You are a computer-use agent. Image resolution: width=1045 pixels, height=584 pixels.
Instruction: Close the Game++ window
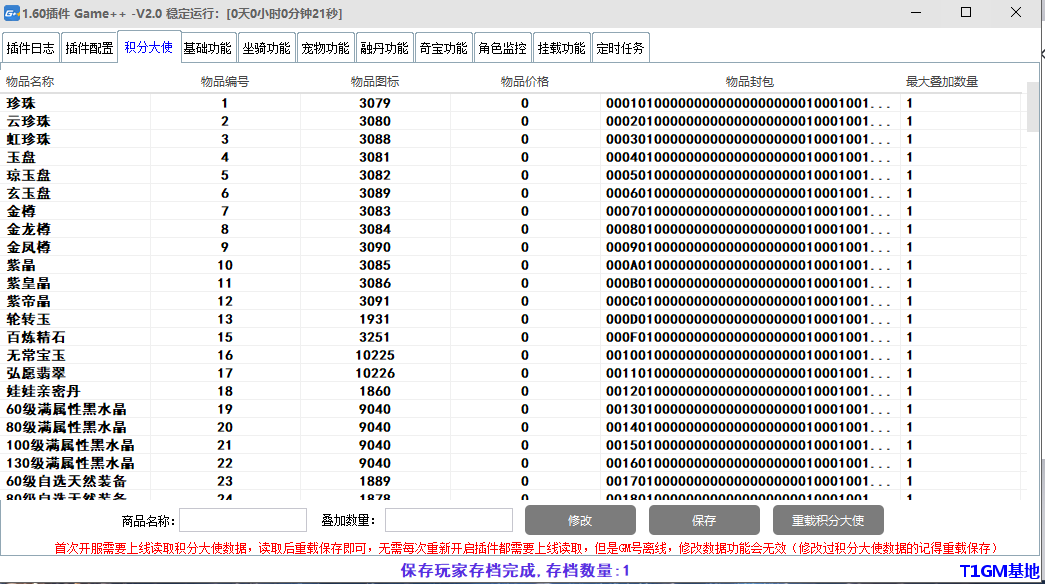[1016, 13]
